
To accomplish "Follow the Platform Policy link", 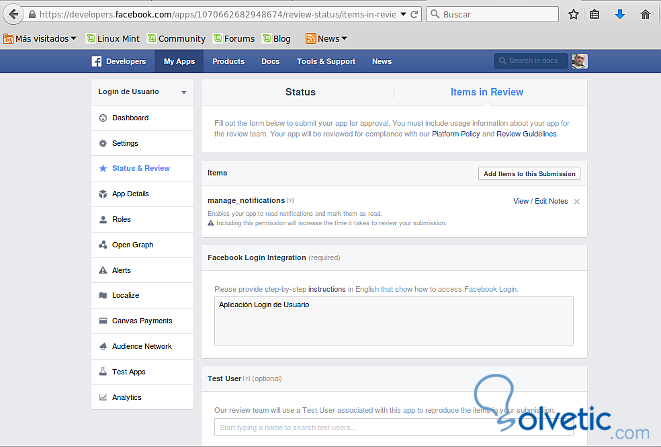I will 456,134.
